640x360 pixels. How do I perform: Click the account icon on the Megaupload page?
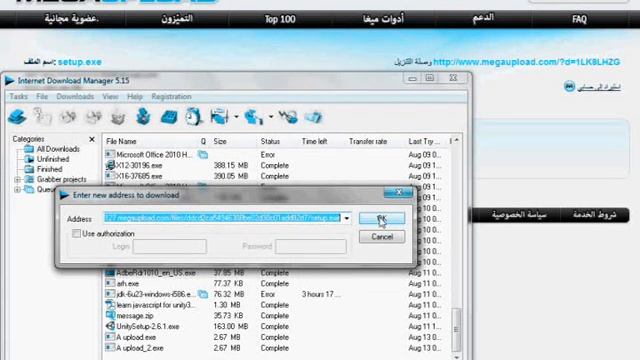[569, 87]
